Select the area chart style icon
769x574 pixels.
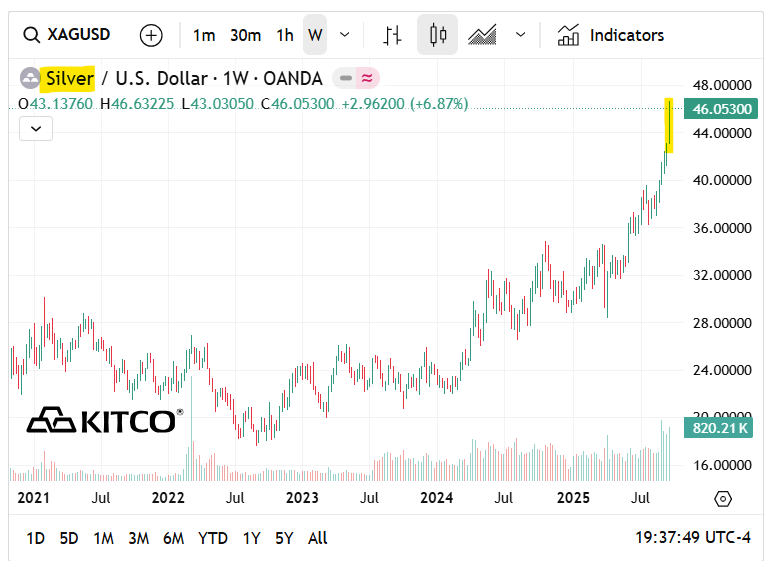(482, 35)
